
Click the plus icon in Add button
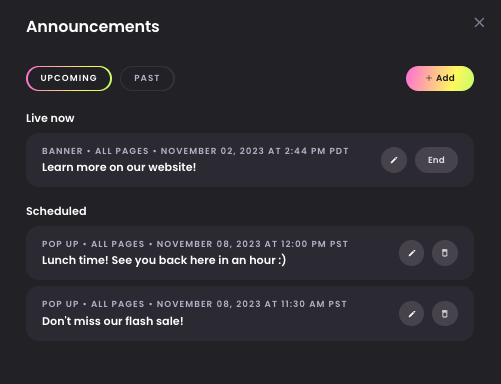pos(429,78)
